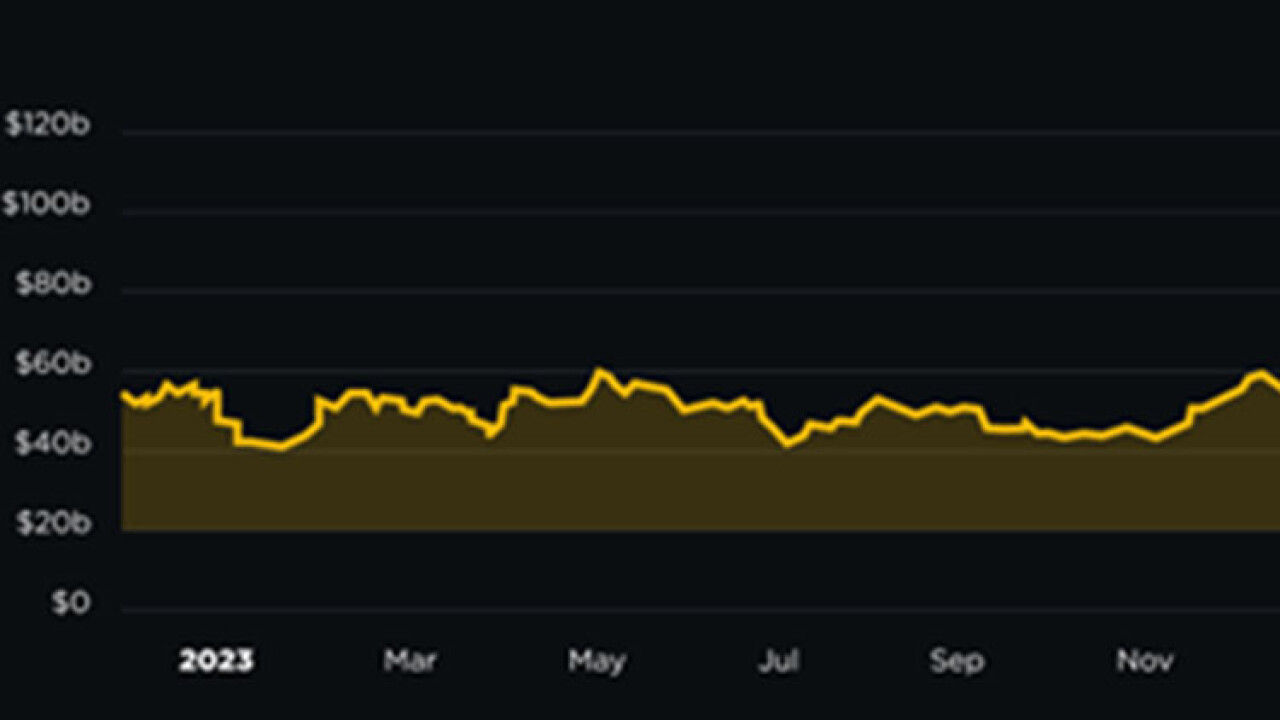Click the line's peak above May
The width and height of the screenshot is (1280, 720).
599,371
